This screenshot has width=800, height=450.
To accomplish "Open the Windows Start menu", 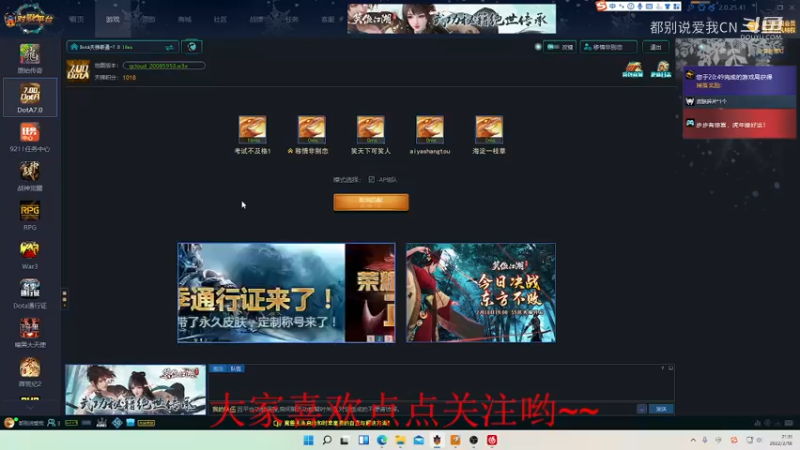I will 309,440.
